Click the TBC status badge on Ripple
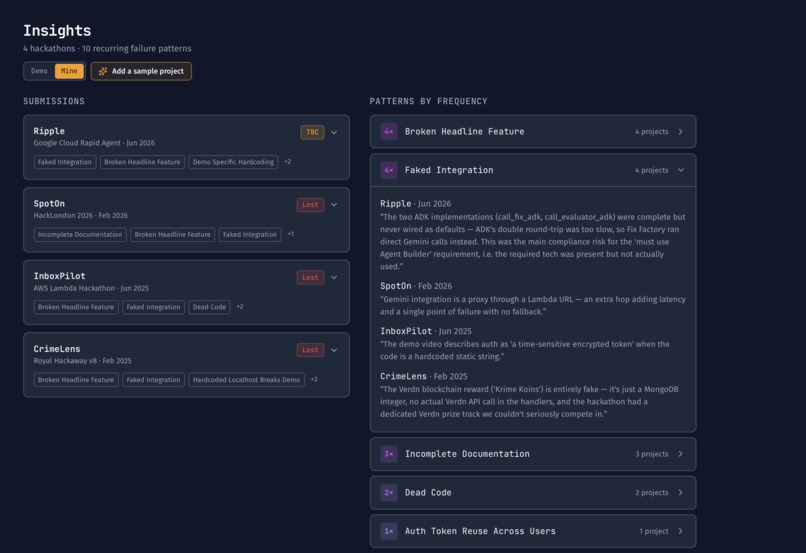This screenshot has height=553, width=806. 312,132
